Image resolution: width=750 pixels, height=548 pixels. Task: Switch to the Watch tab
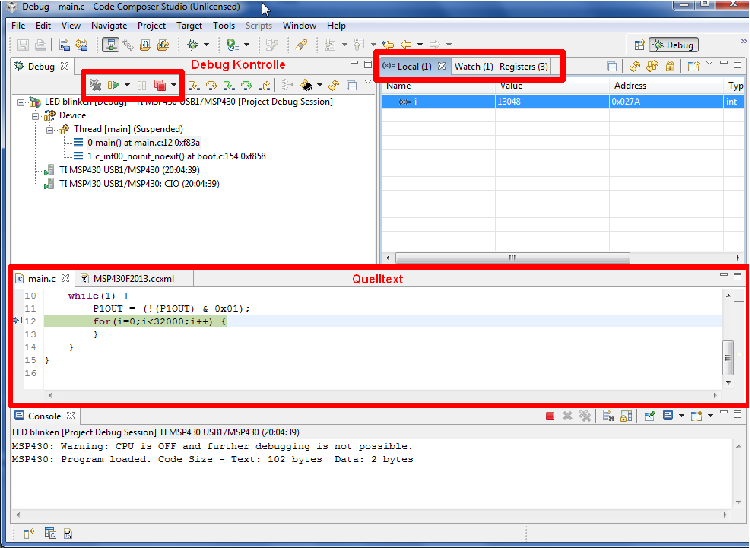tap(474, 66)
